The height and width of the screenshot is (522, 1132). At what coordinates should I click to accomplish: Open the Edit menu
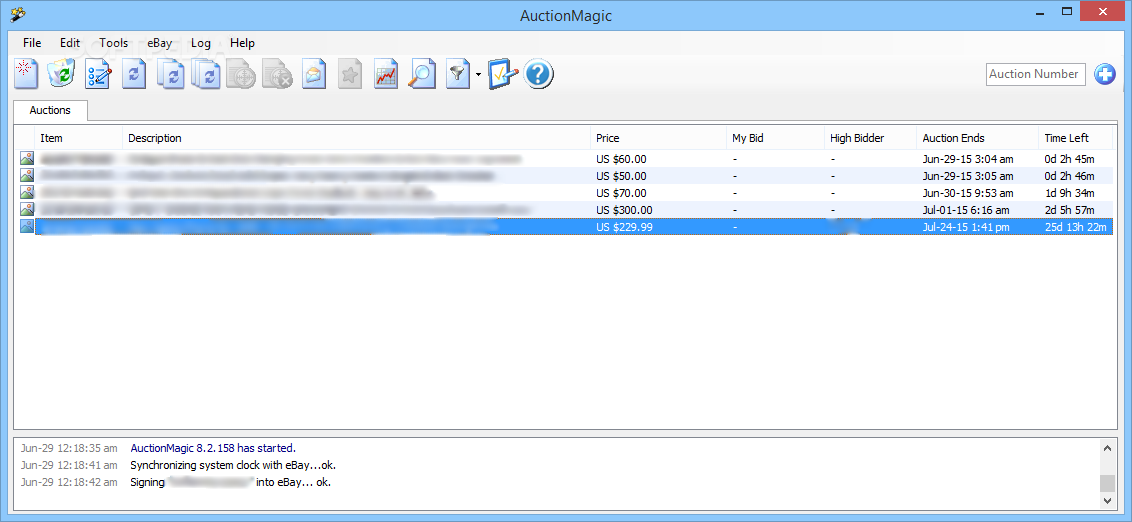coord(70,43)
